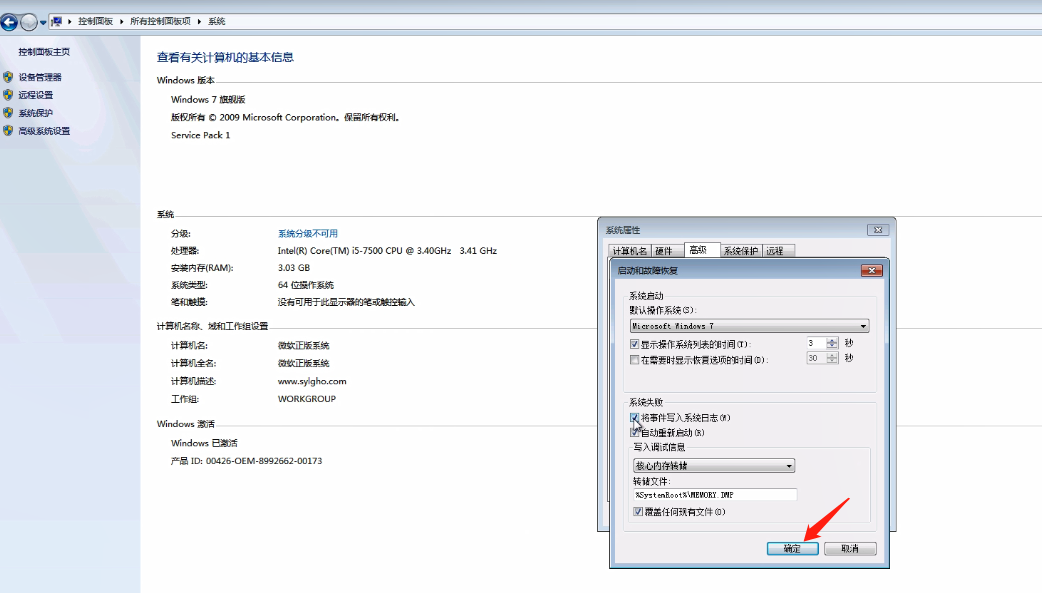Image resolution: width=1042 pixels, height=593 pixels.
Task: Click the Back navigation arrow icon
Action: [9, 22]
